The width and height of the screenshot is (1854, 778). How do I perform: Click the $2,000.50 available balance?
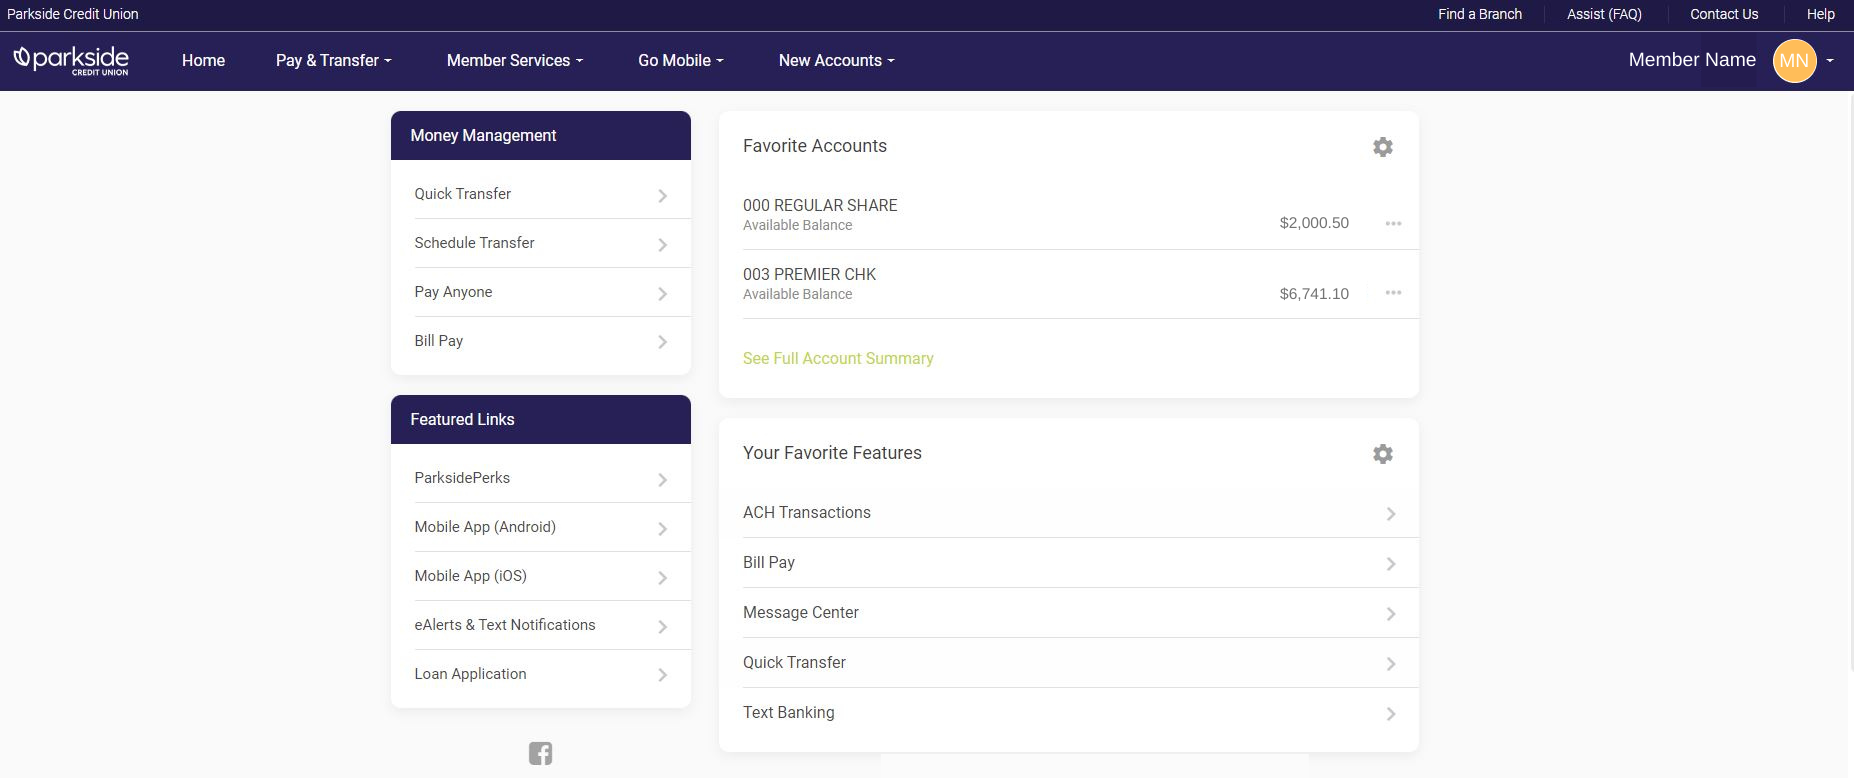click(1314, 223)
